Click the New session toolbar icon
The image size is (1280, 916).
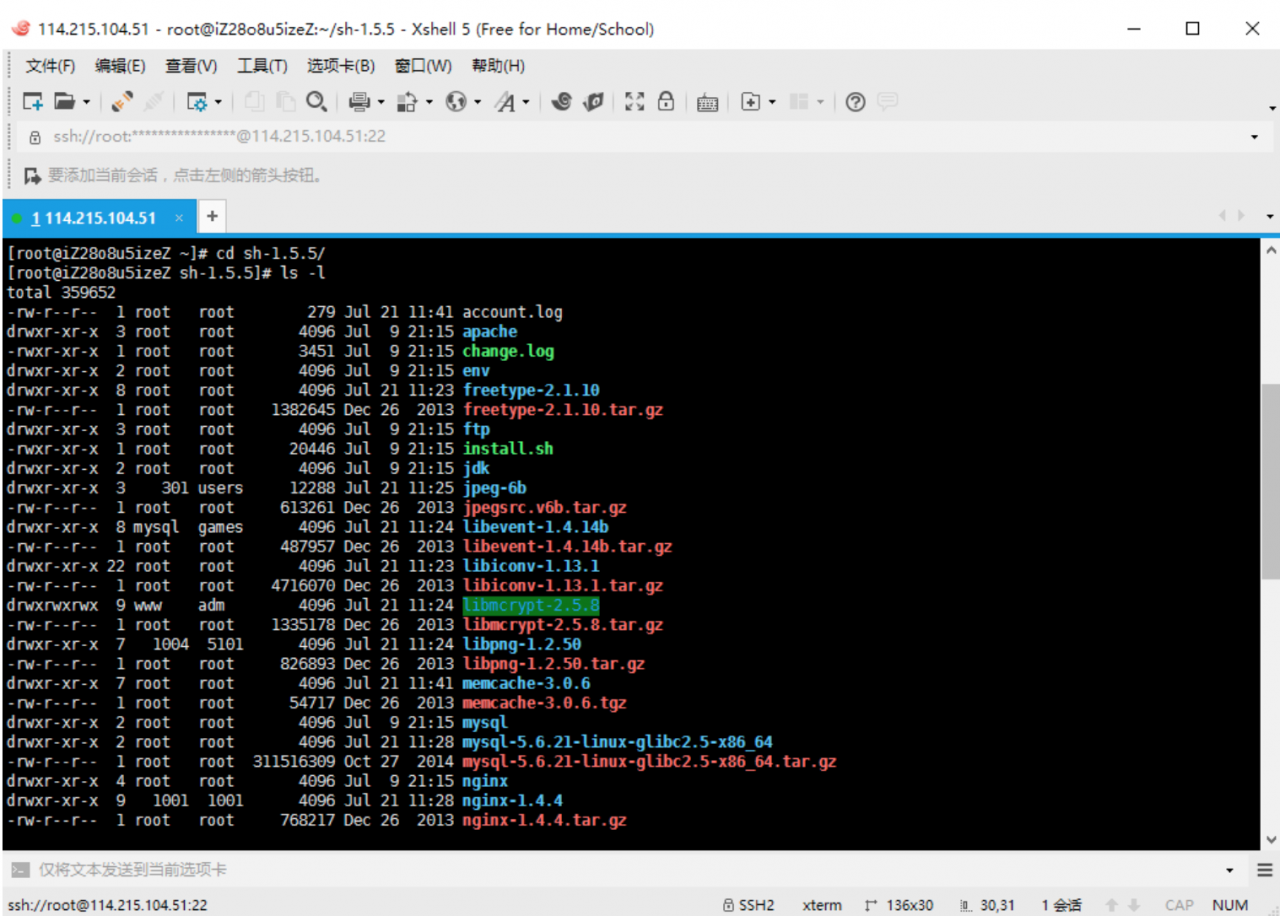pos(33,102)
